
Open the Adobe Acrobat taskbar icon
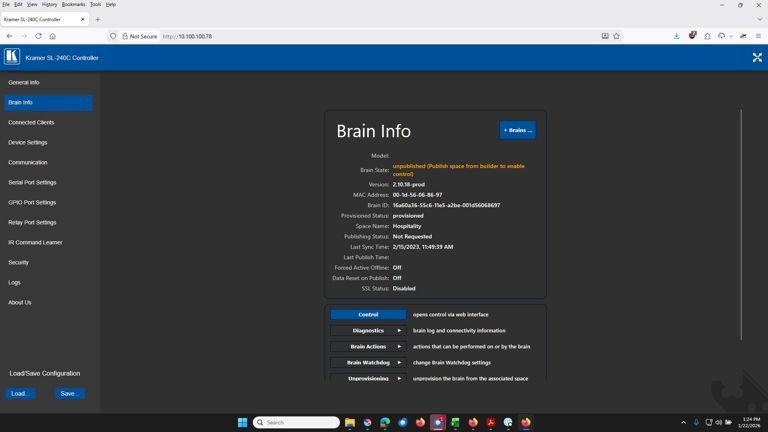(490, 422)
